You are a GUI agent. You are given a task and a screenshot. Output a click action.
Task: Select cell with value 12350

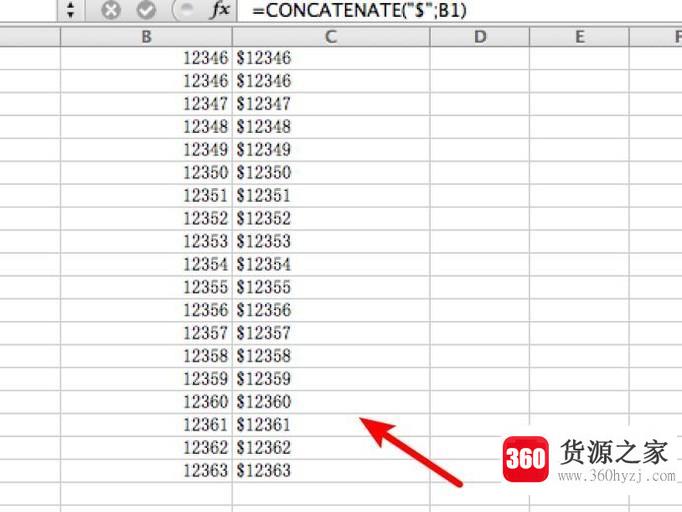coord(146,173)
